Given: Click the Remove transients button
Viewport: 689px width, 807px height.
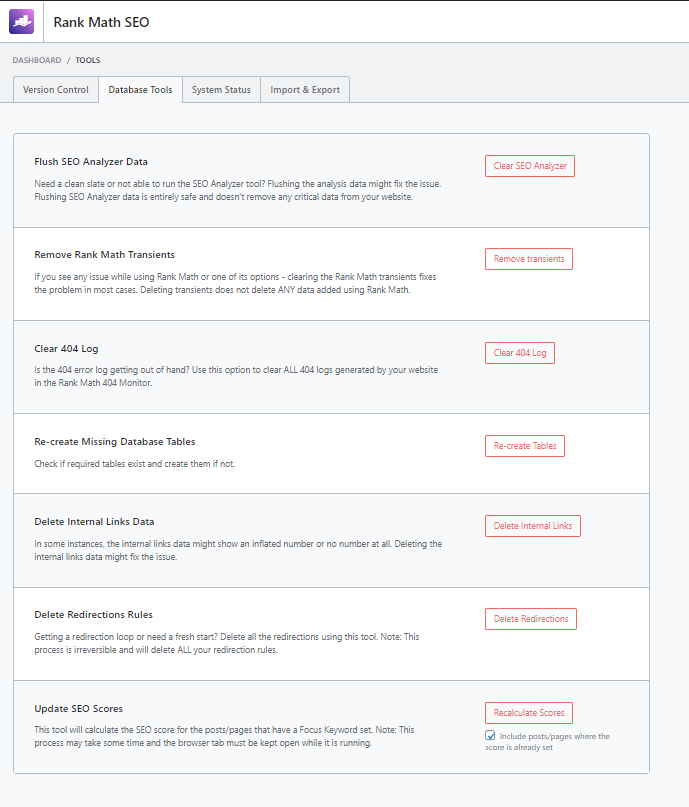Looking at the screenshot, I should point(529,259).
